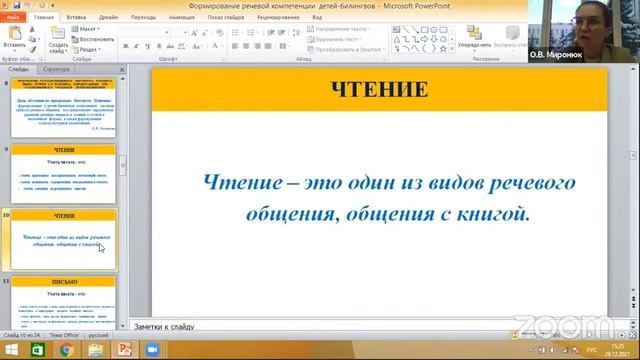Select slide 8 thumbnail in slides pane

pos(64,108)
